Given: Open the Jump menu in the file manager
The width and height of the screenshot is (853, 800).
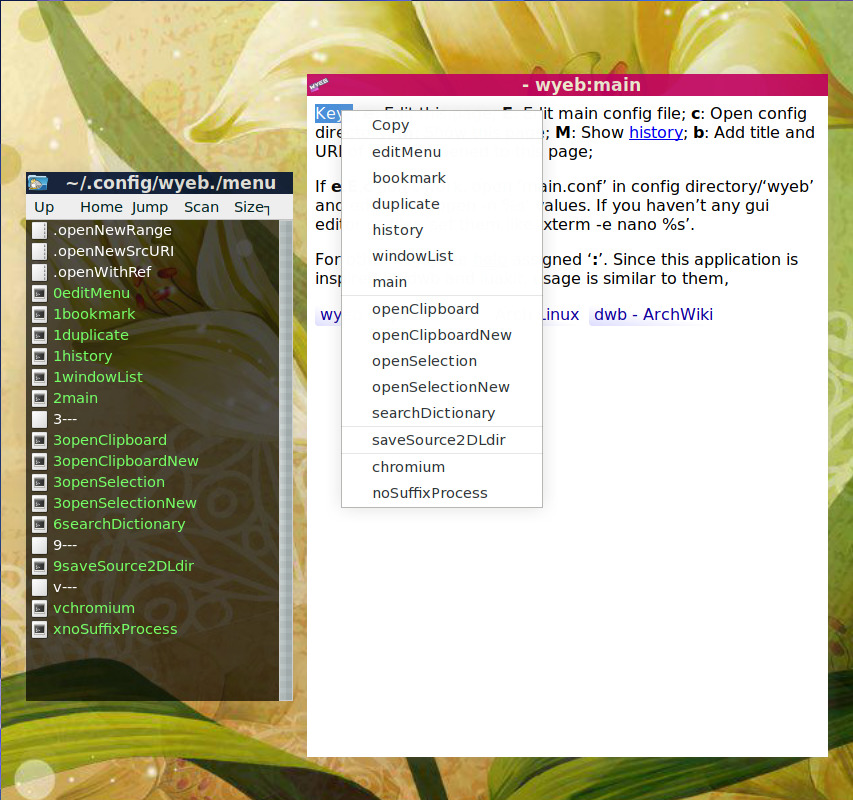Looking at the screenshot, I should coord(150,207).
